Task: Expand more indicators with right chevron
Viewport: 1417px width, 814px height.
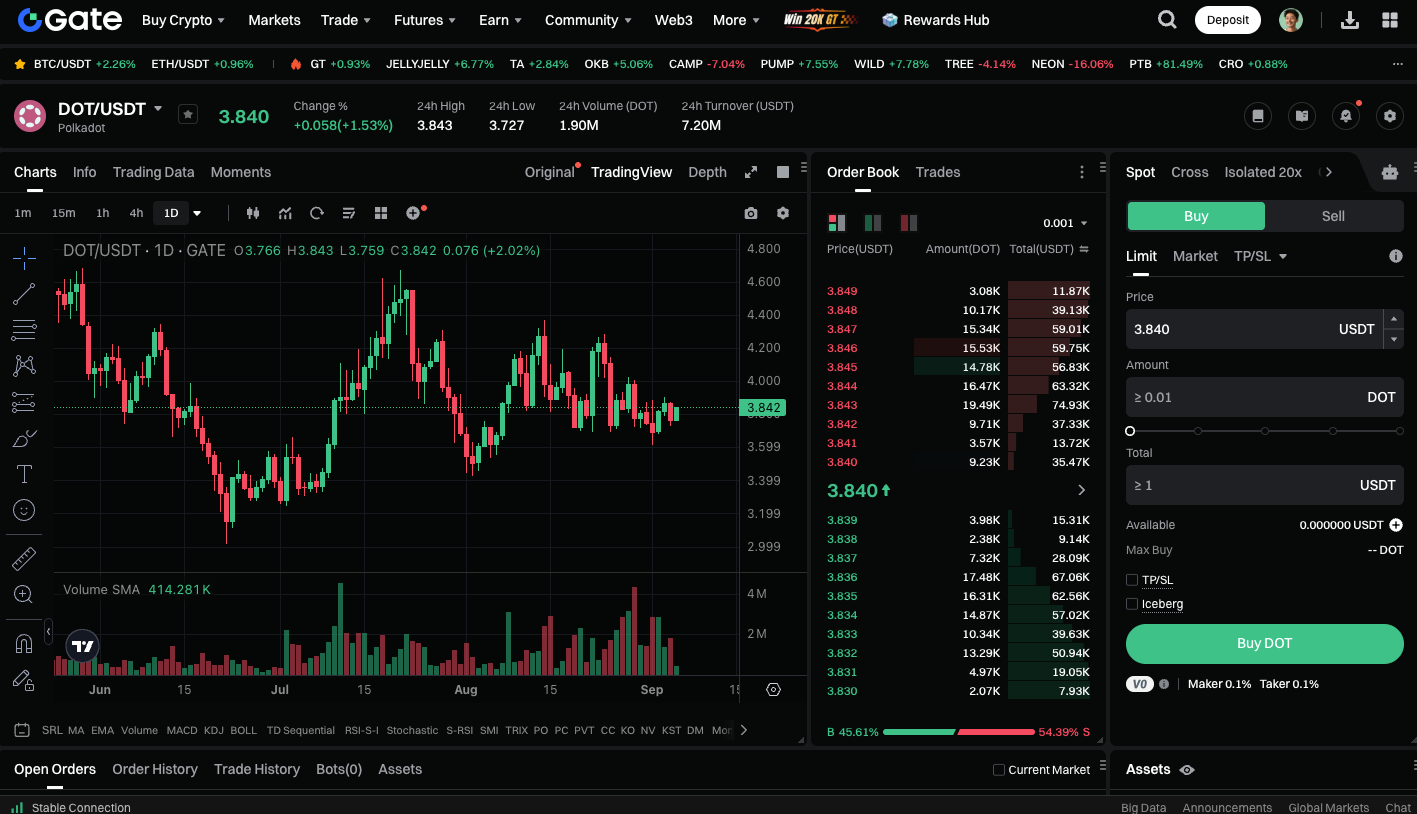Action: point(743,730)
